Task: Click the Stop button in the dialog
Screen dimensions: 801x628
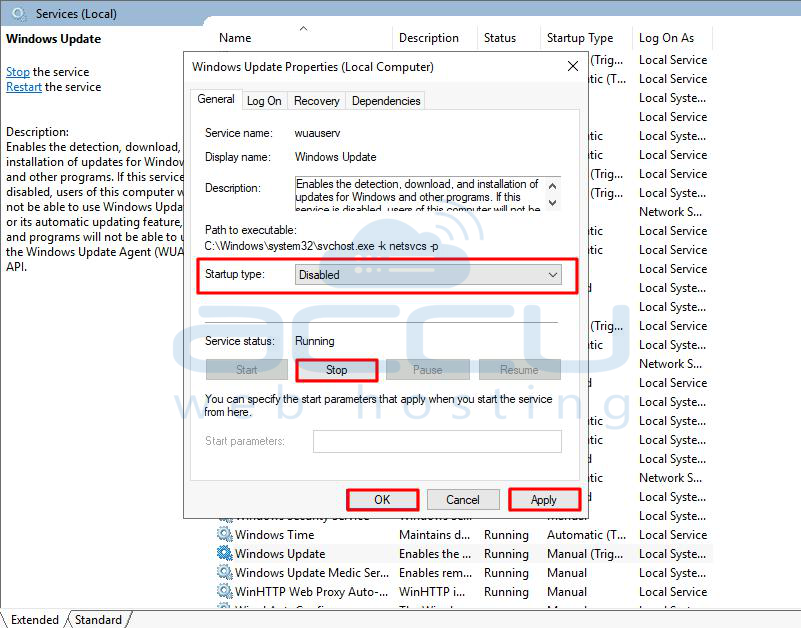Action: 337,370
